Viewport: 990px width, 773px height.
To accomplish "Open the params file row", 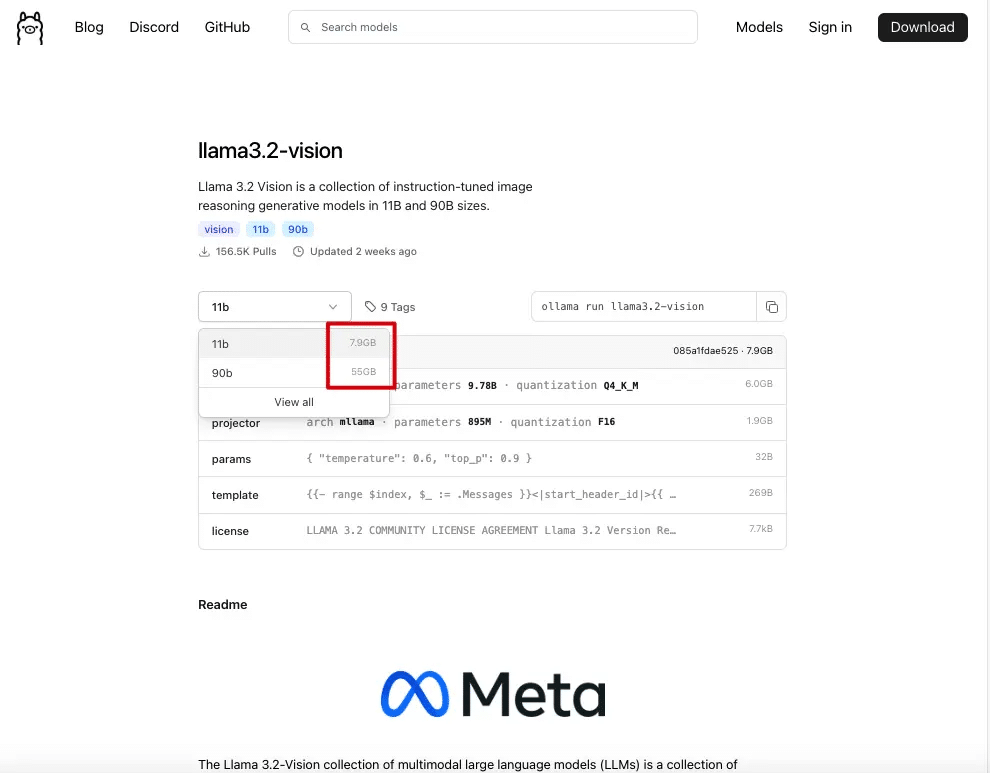I will pyautogui.click(x=492, y=458).
